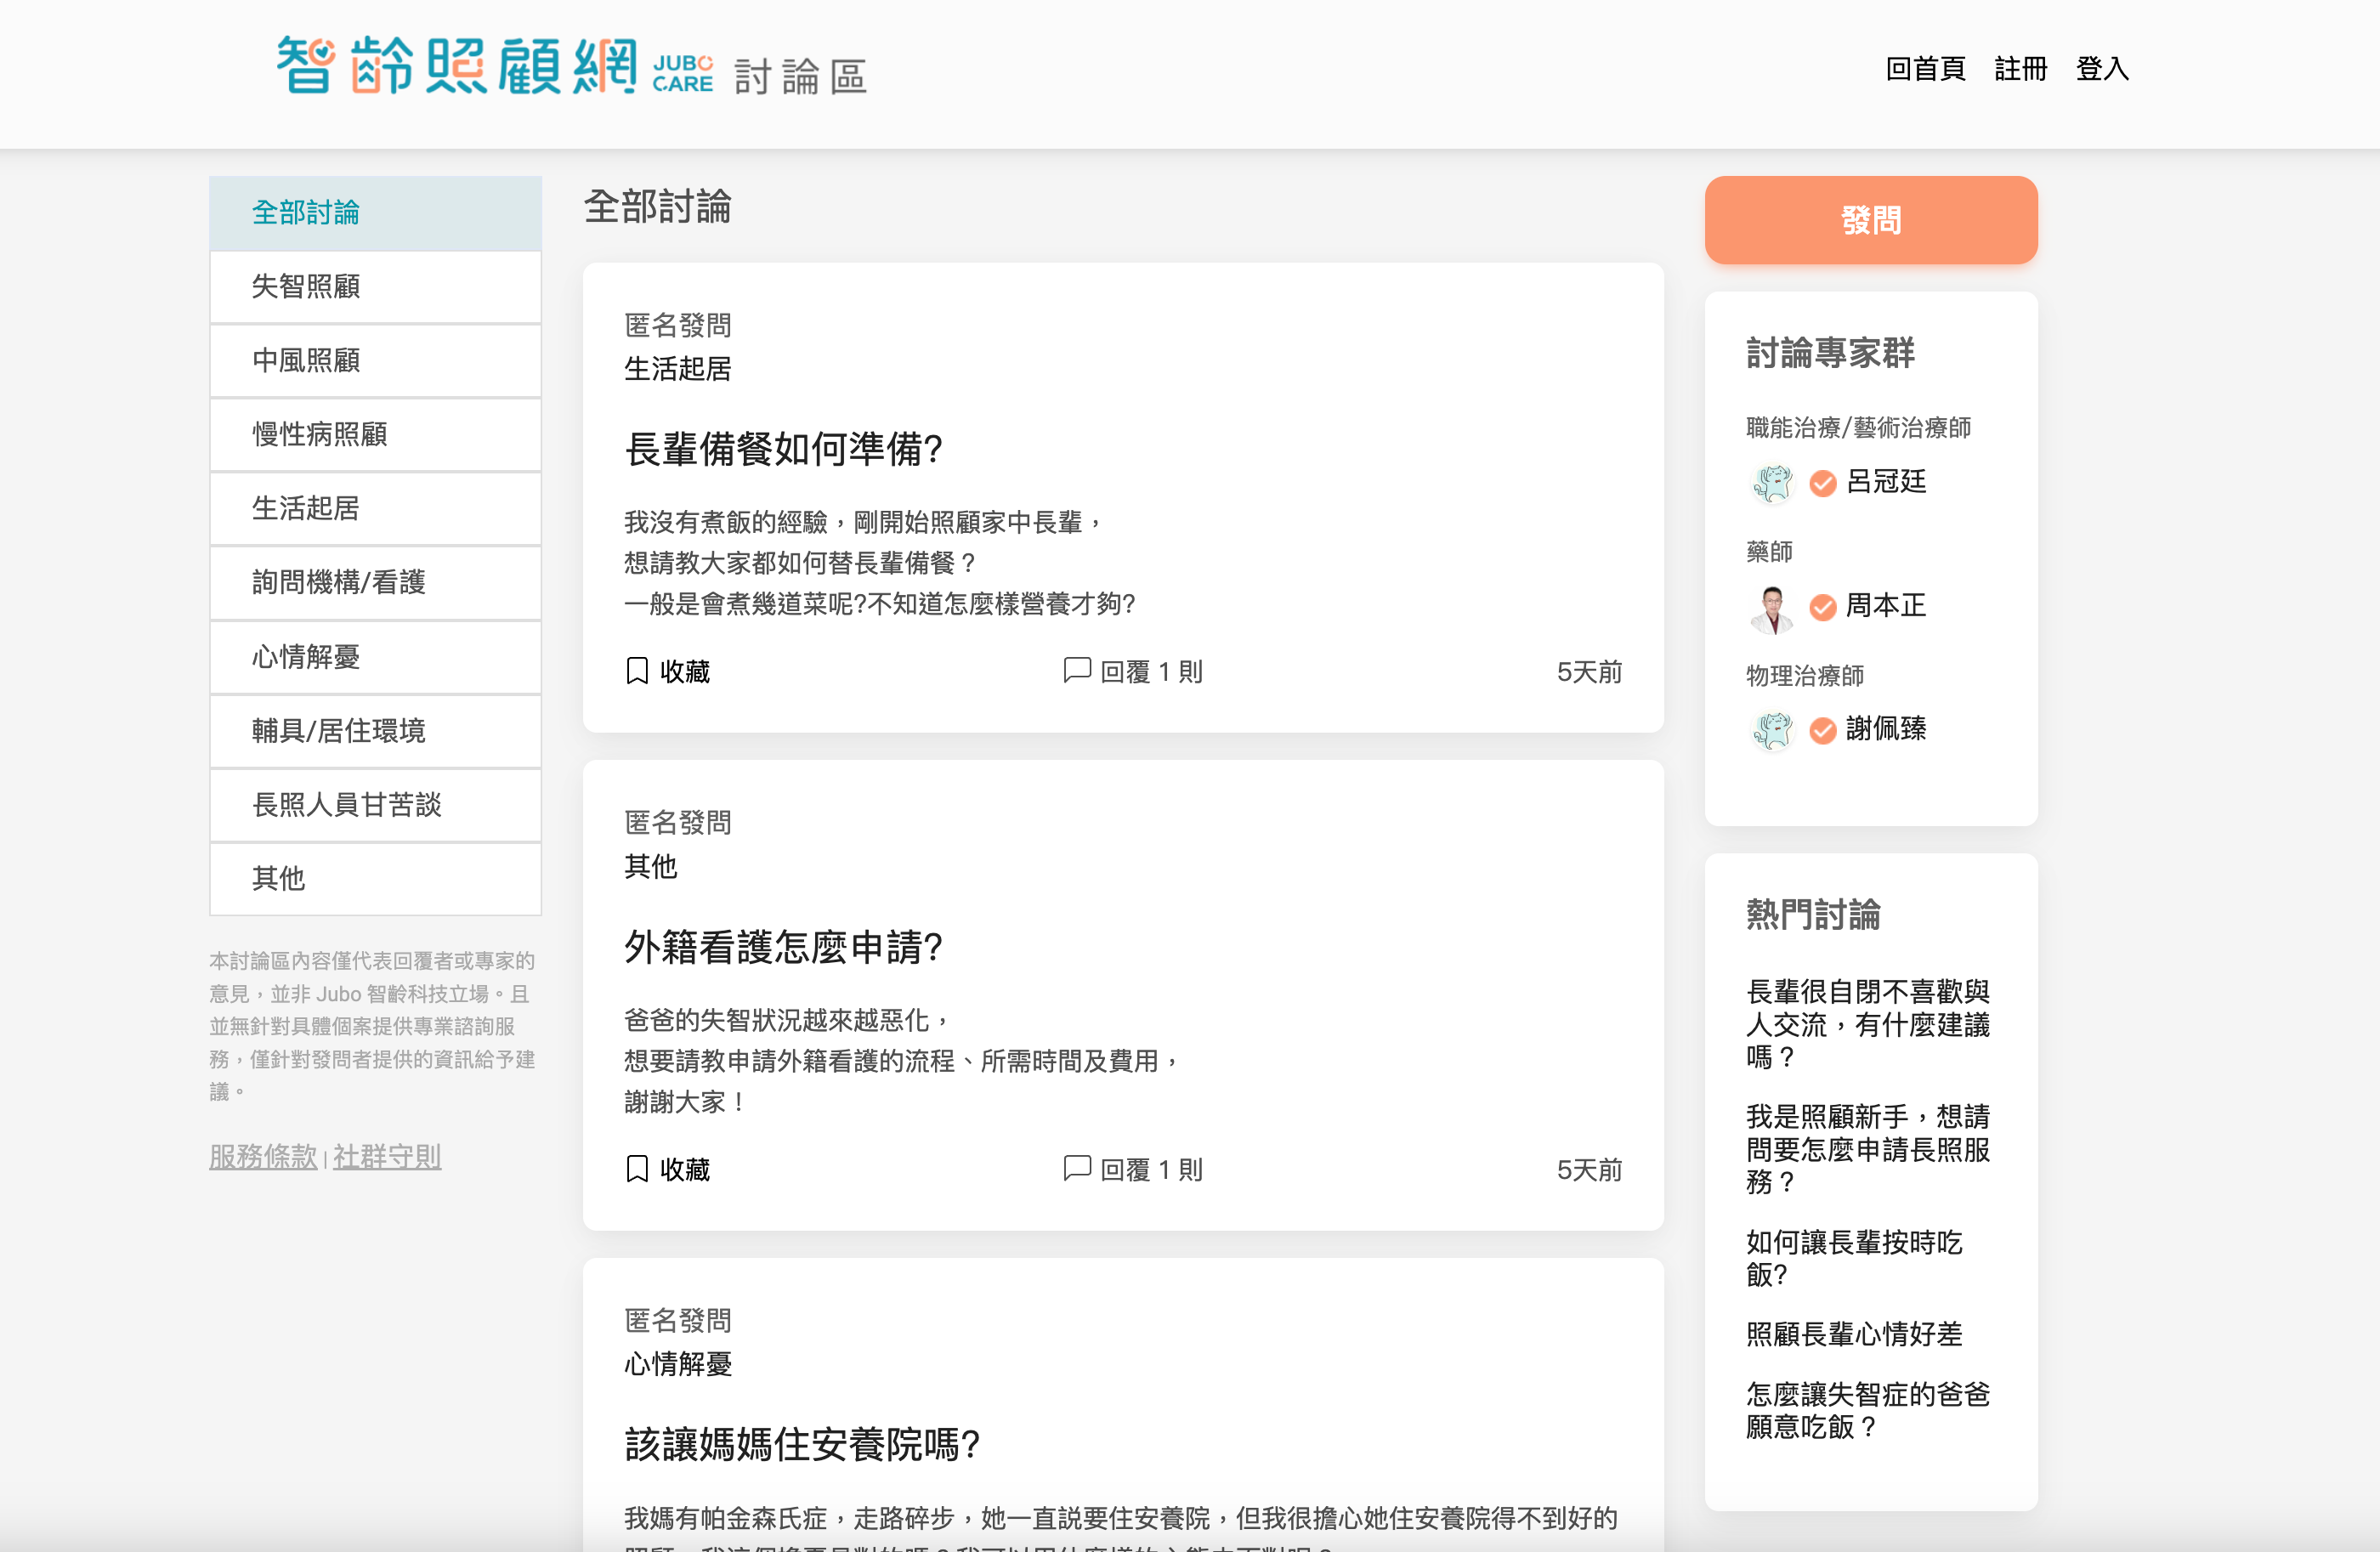2380x1552 pixels.
Task: Open hot topic 長輩很自閉不喜歡與人交流
Action: click(x=1867, y=1024)
